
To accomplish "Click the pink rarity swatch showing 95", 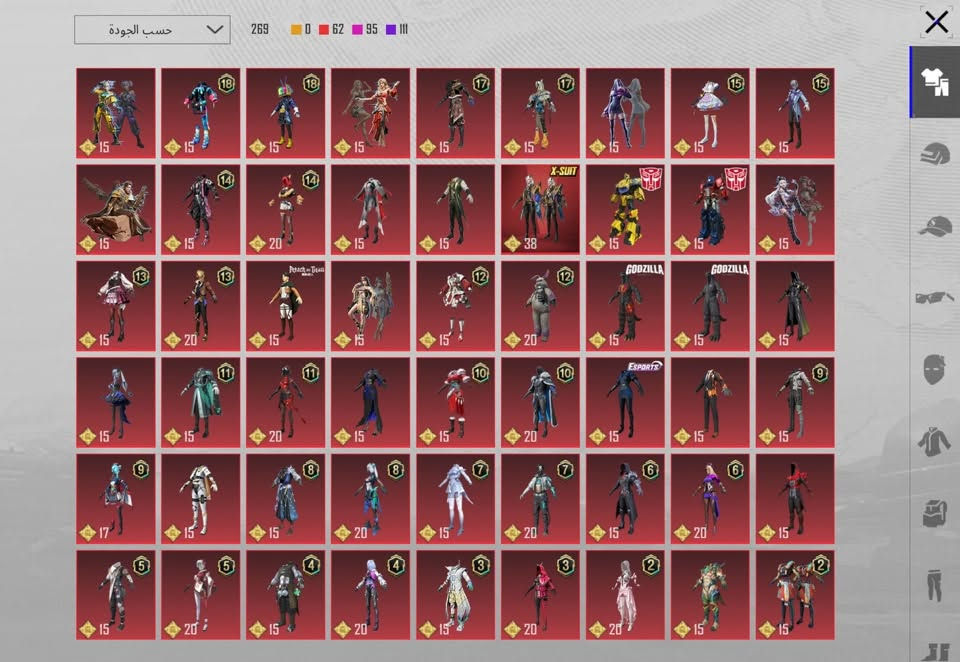I will 358,29.
